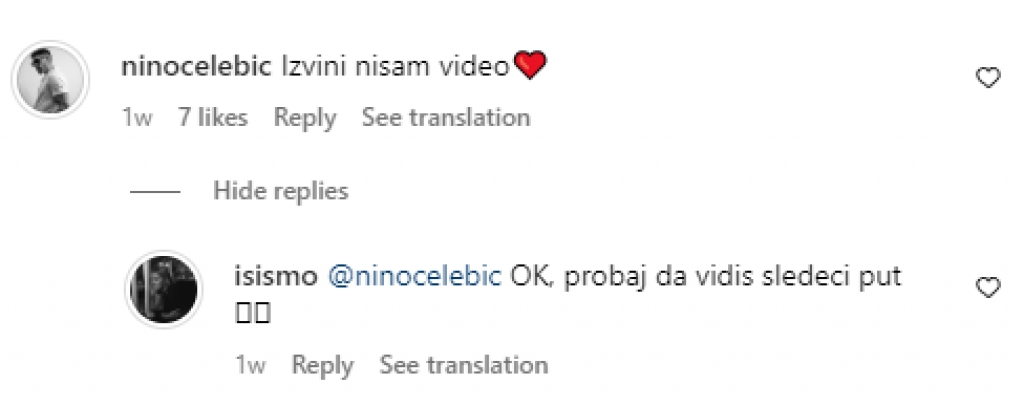Click the bold ninocelebic username
1024x405 pixels.
coord(195,67)
